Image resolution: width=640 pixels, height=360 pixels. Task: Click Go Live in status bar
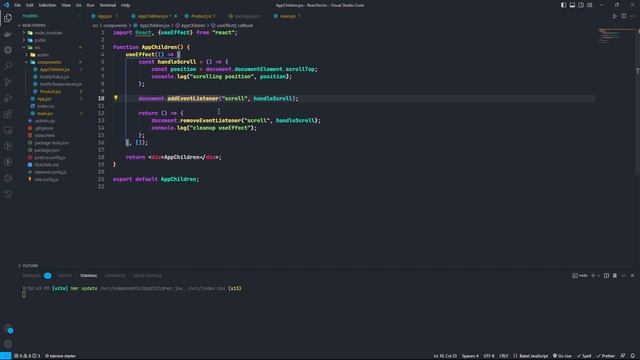(x=562, y=356)
